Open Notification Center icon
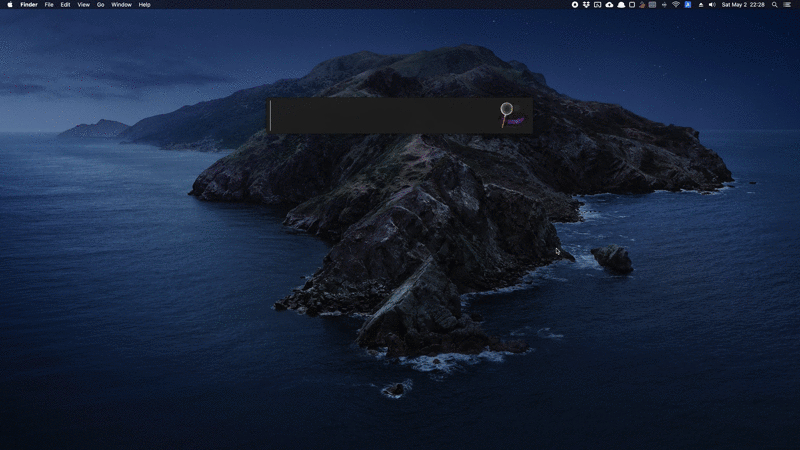 point(787,5)
